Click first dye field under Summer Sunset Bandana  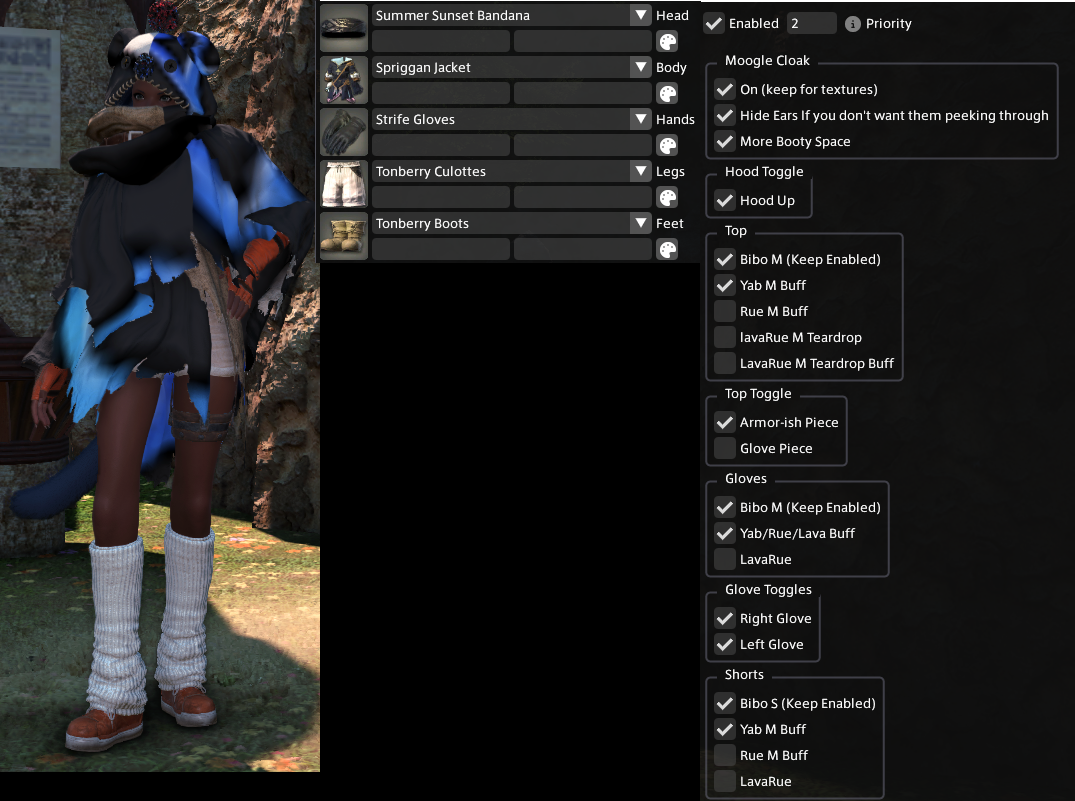pyautogui.click(x=441, y=41)
